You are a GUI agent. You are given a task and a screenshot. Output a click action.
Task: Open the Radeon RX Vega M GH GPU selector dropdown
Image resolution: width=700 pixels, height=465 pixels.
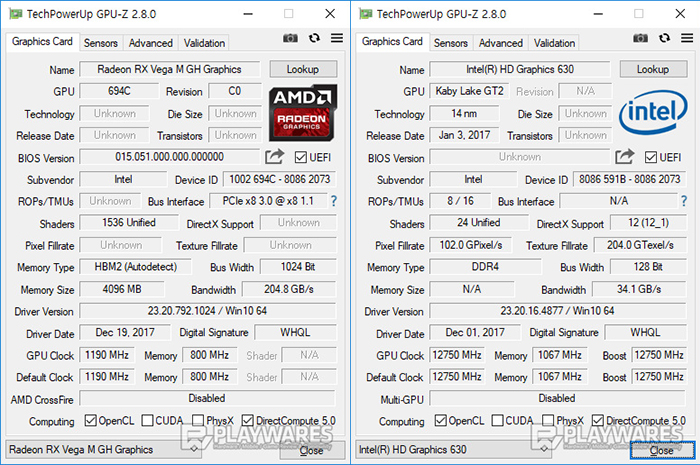pos(104,449)
